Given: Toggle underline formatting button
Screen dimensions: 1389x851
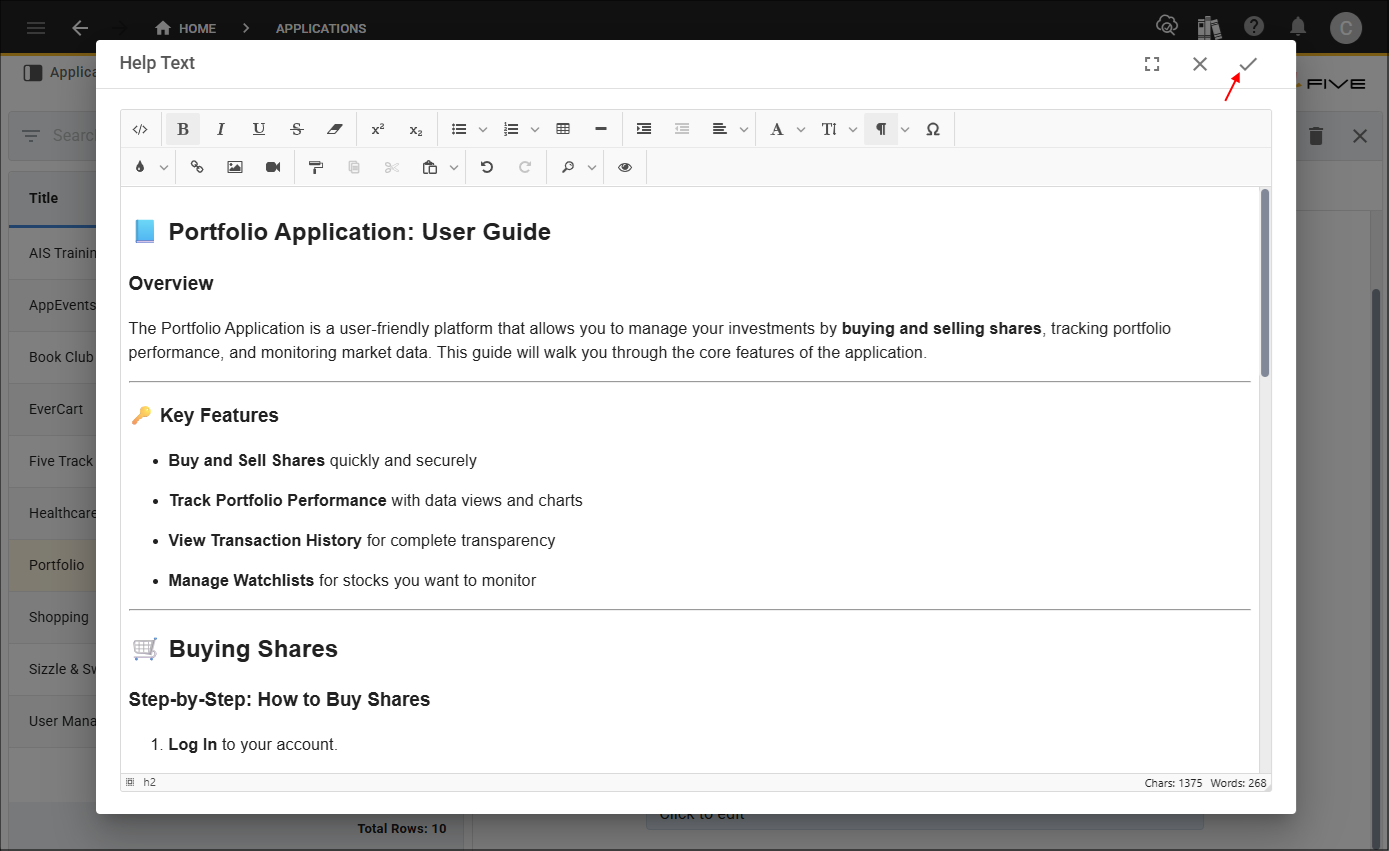Looking at the screenshot, I should pos(259,129).
